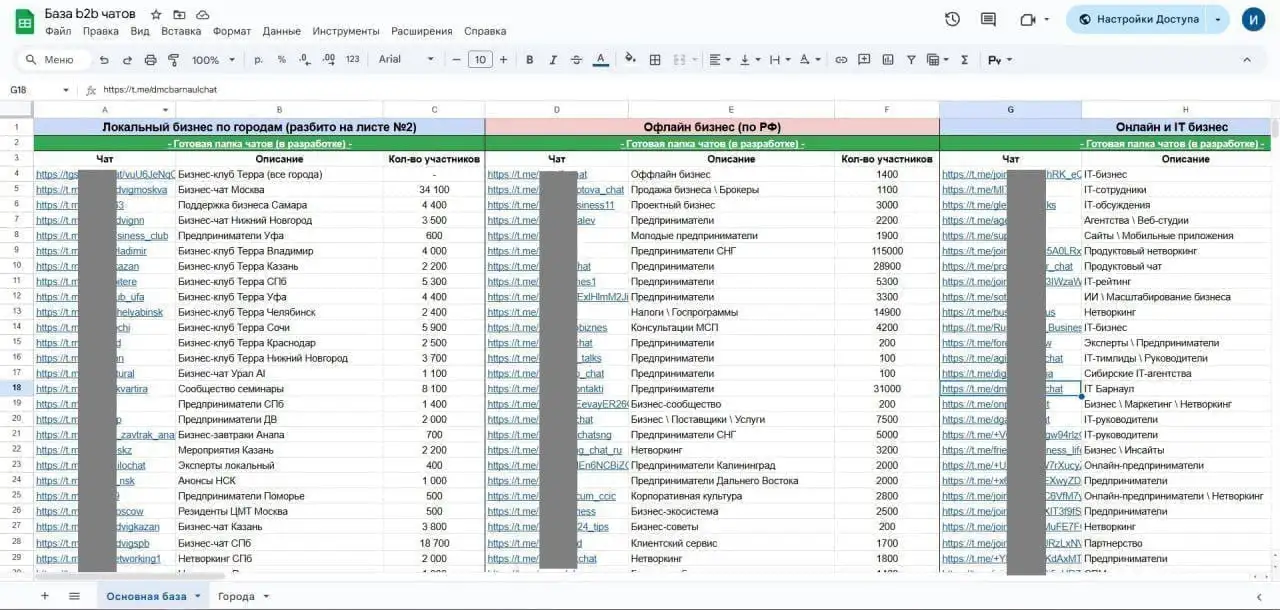Open the Ру input tools dropdown
The image size is (1280, 610).
[x=999, y=60]
